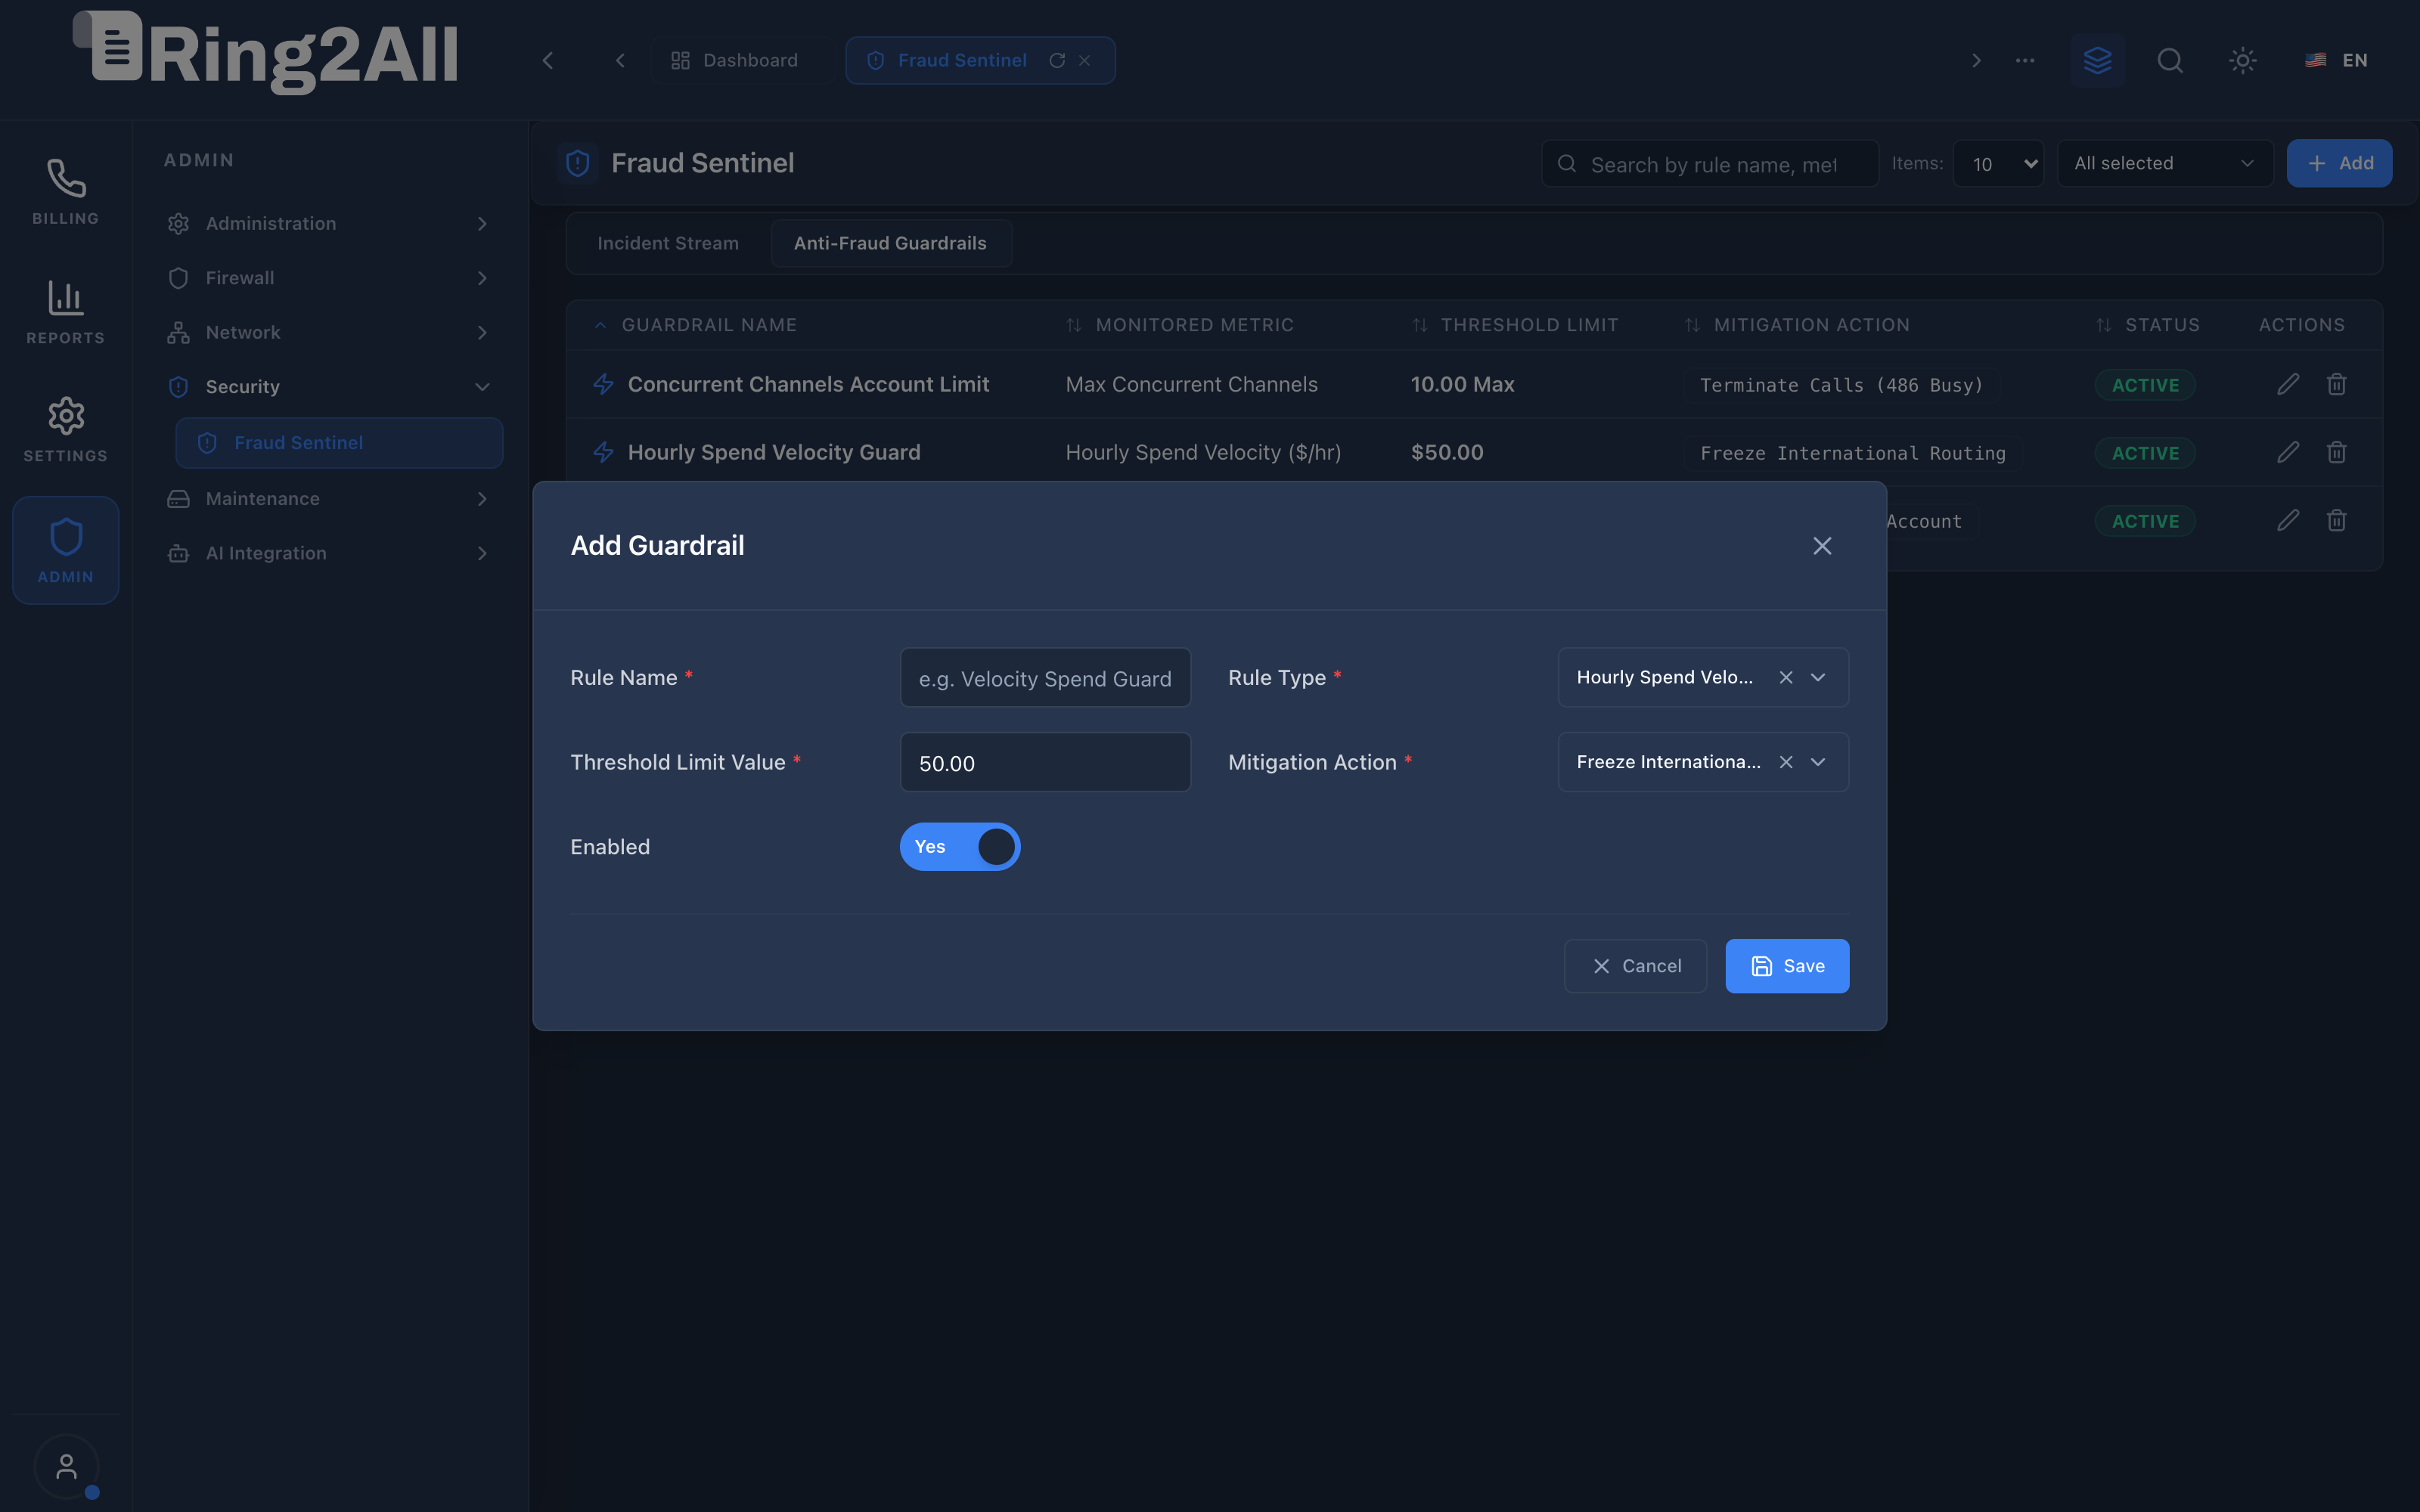Edit the Hourly Spend Velocity Guard rule
Screen dimensions: 2420x1512
(x=2288, y=452)
